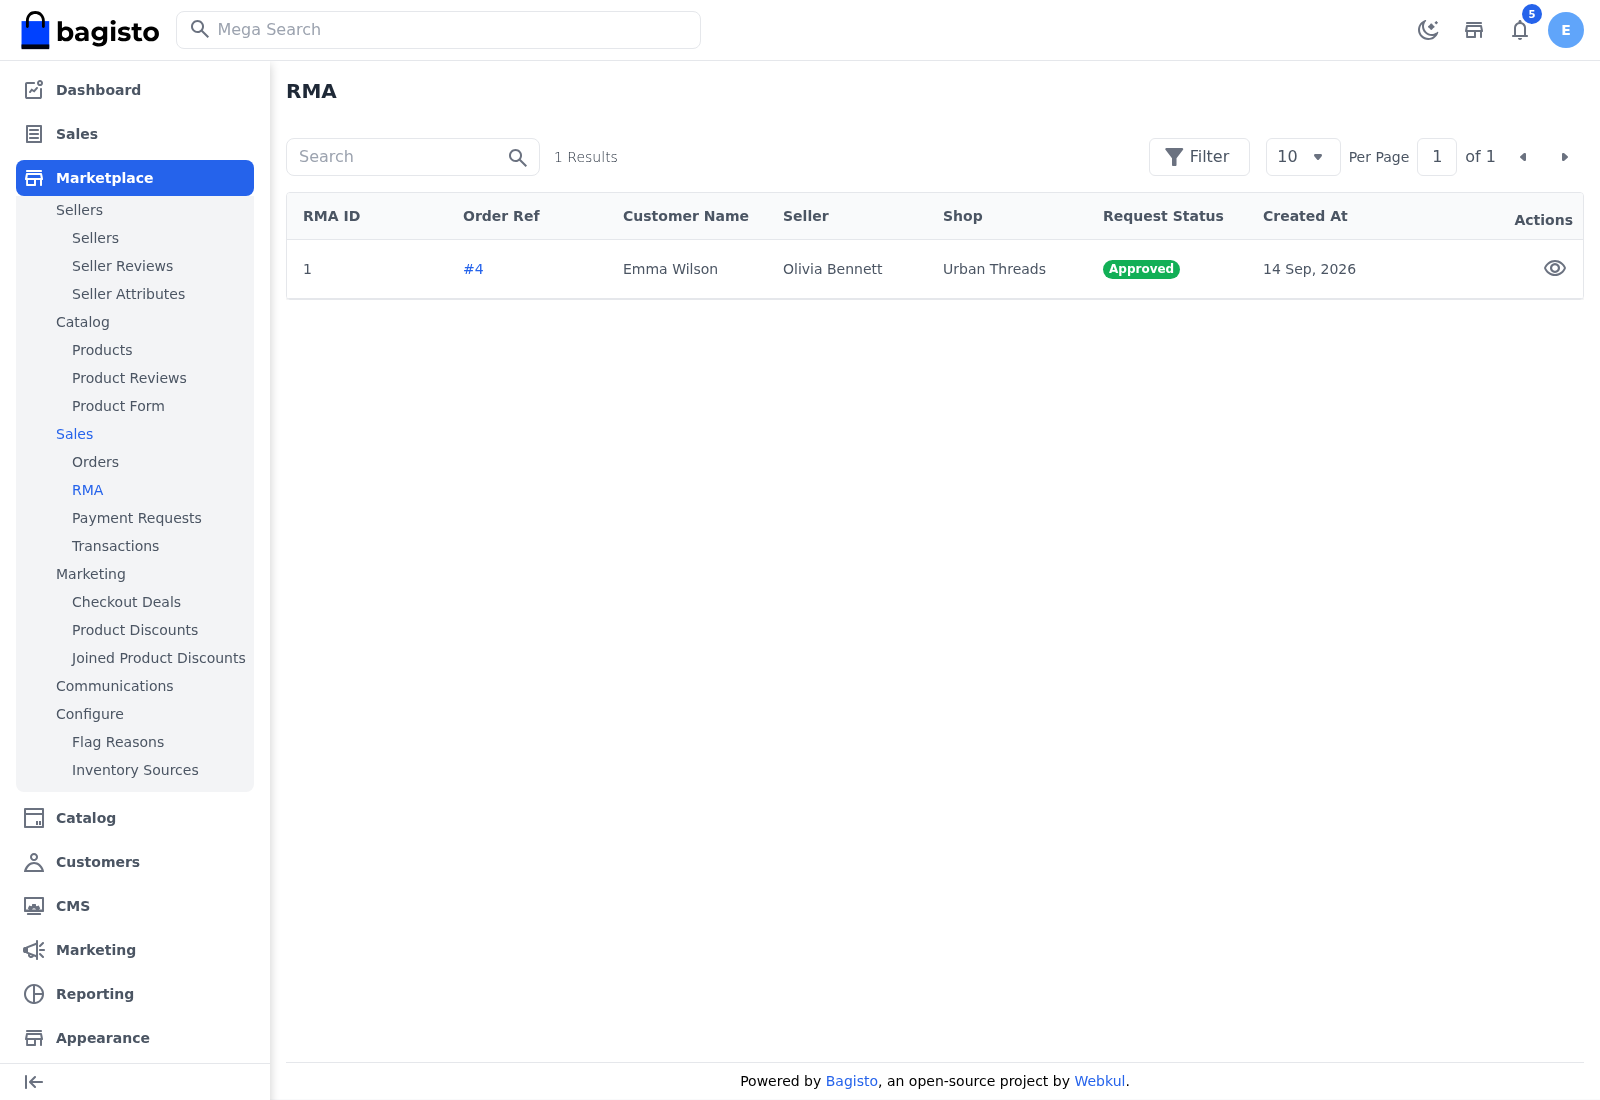Click the page number input
The width and height of the screenshot is (1600, 1100).
tap(1437, 157)
